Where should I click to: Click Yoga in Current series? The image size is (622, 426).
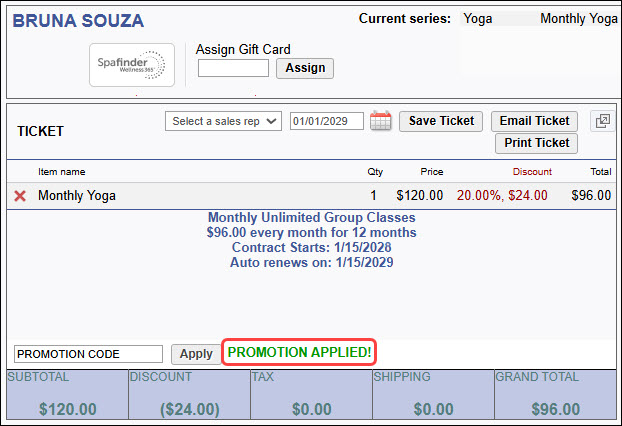(478, 19)
